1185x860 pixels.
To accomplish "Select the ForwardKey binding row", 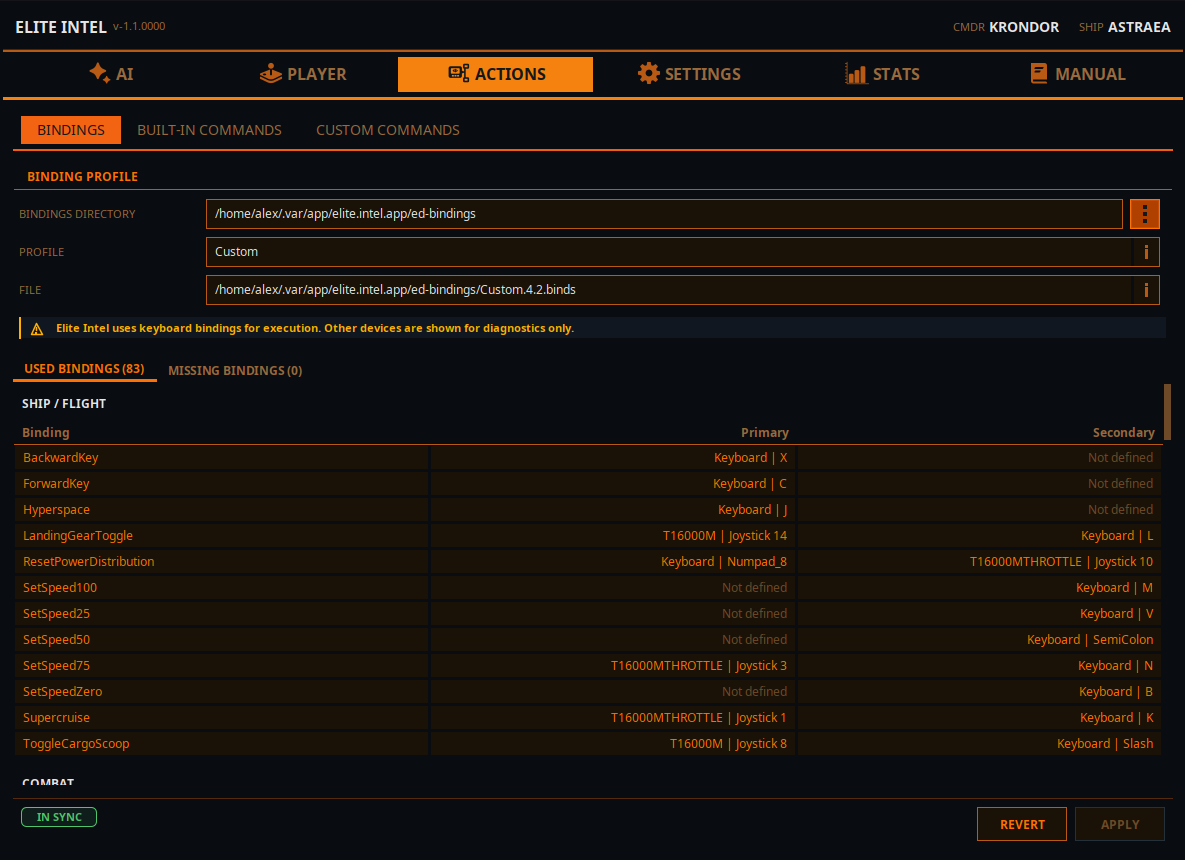I will point(587,484).
